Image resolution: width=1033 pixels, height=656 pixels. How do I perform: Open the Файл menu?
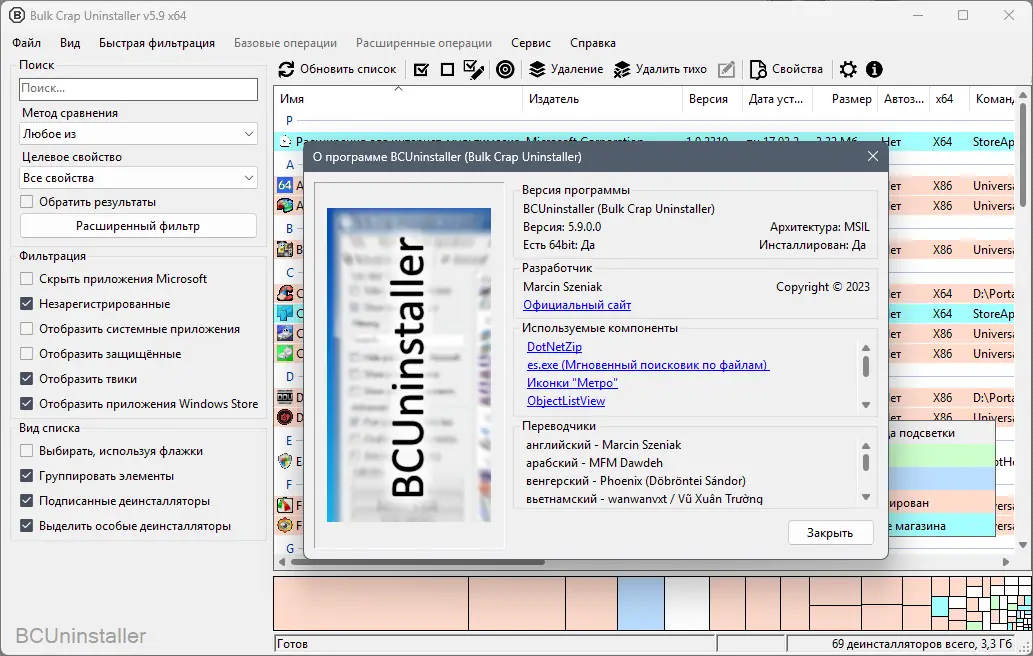click(x=26, y=43)
